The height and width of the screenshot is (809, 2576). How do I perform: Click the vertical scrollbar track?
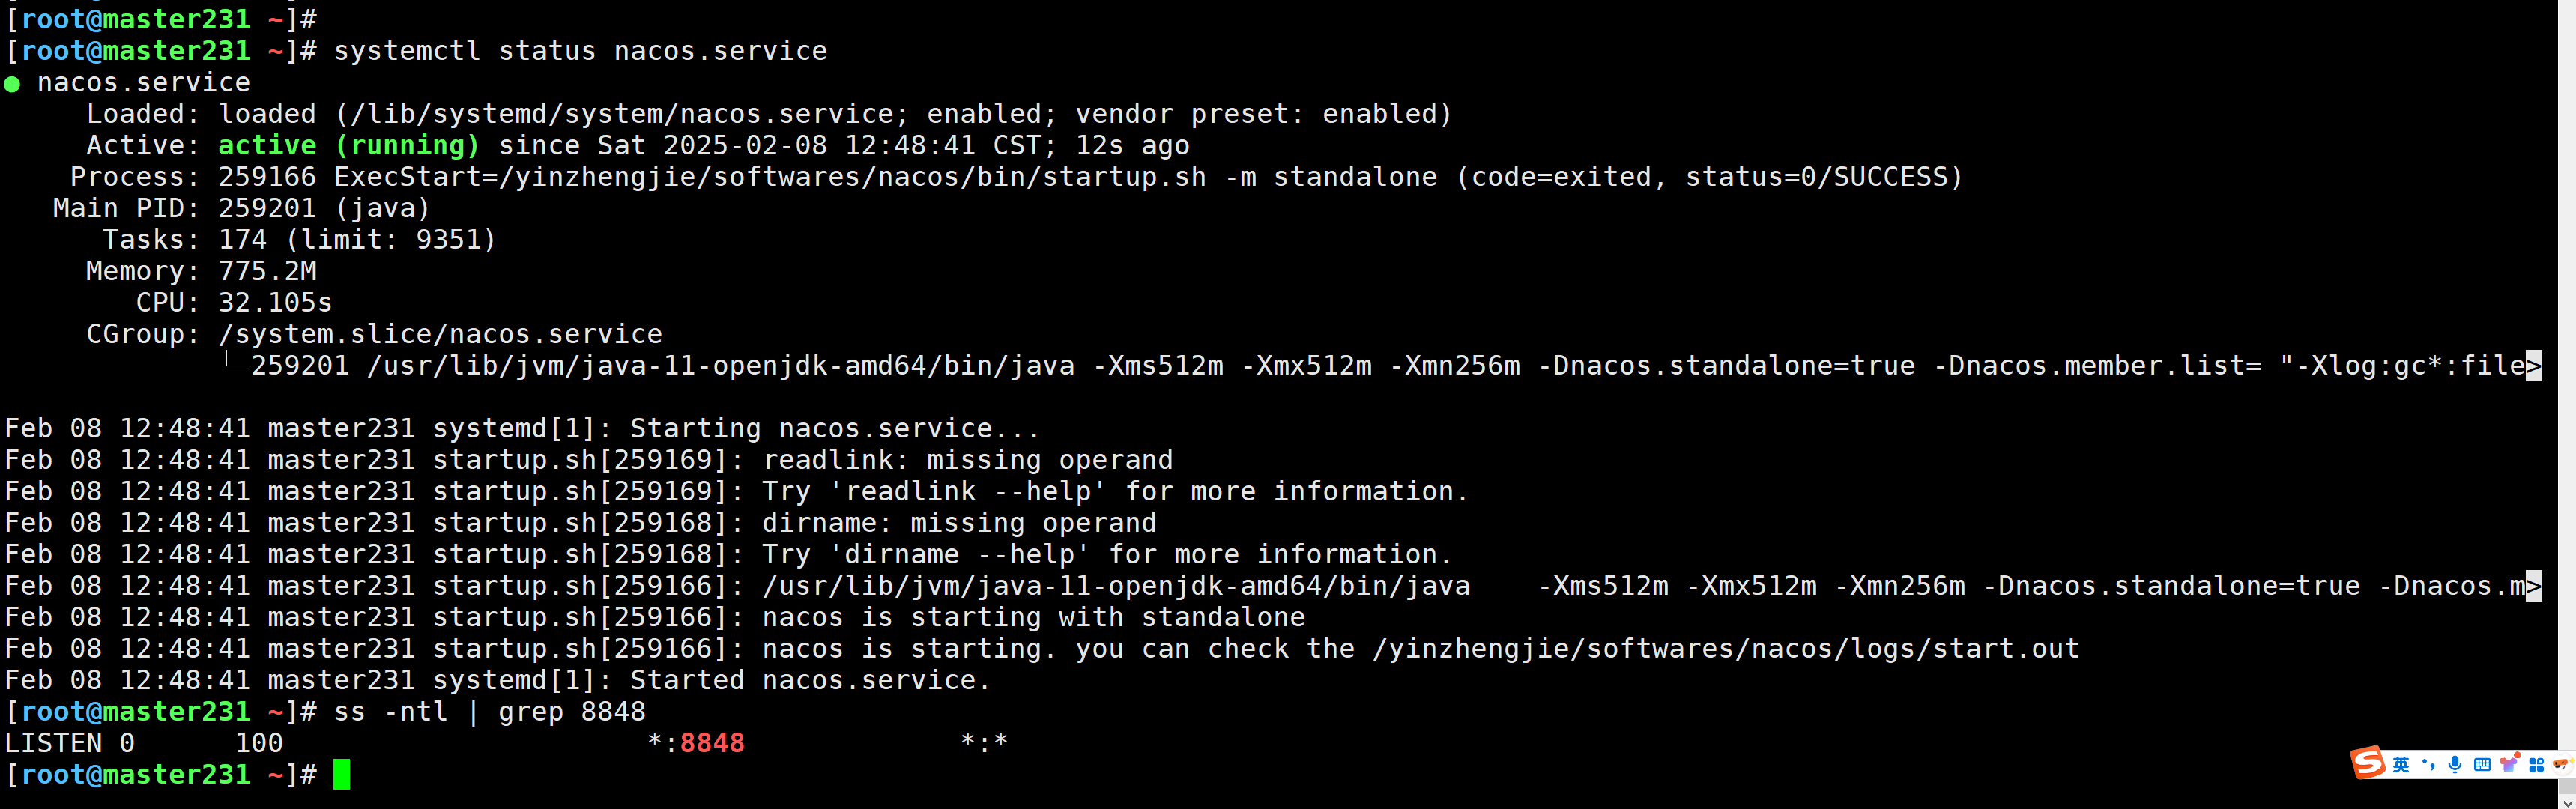tap(2567, 400)
